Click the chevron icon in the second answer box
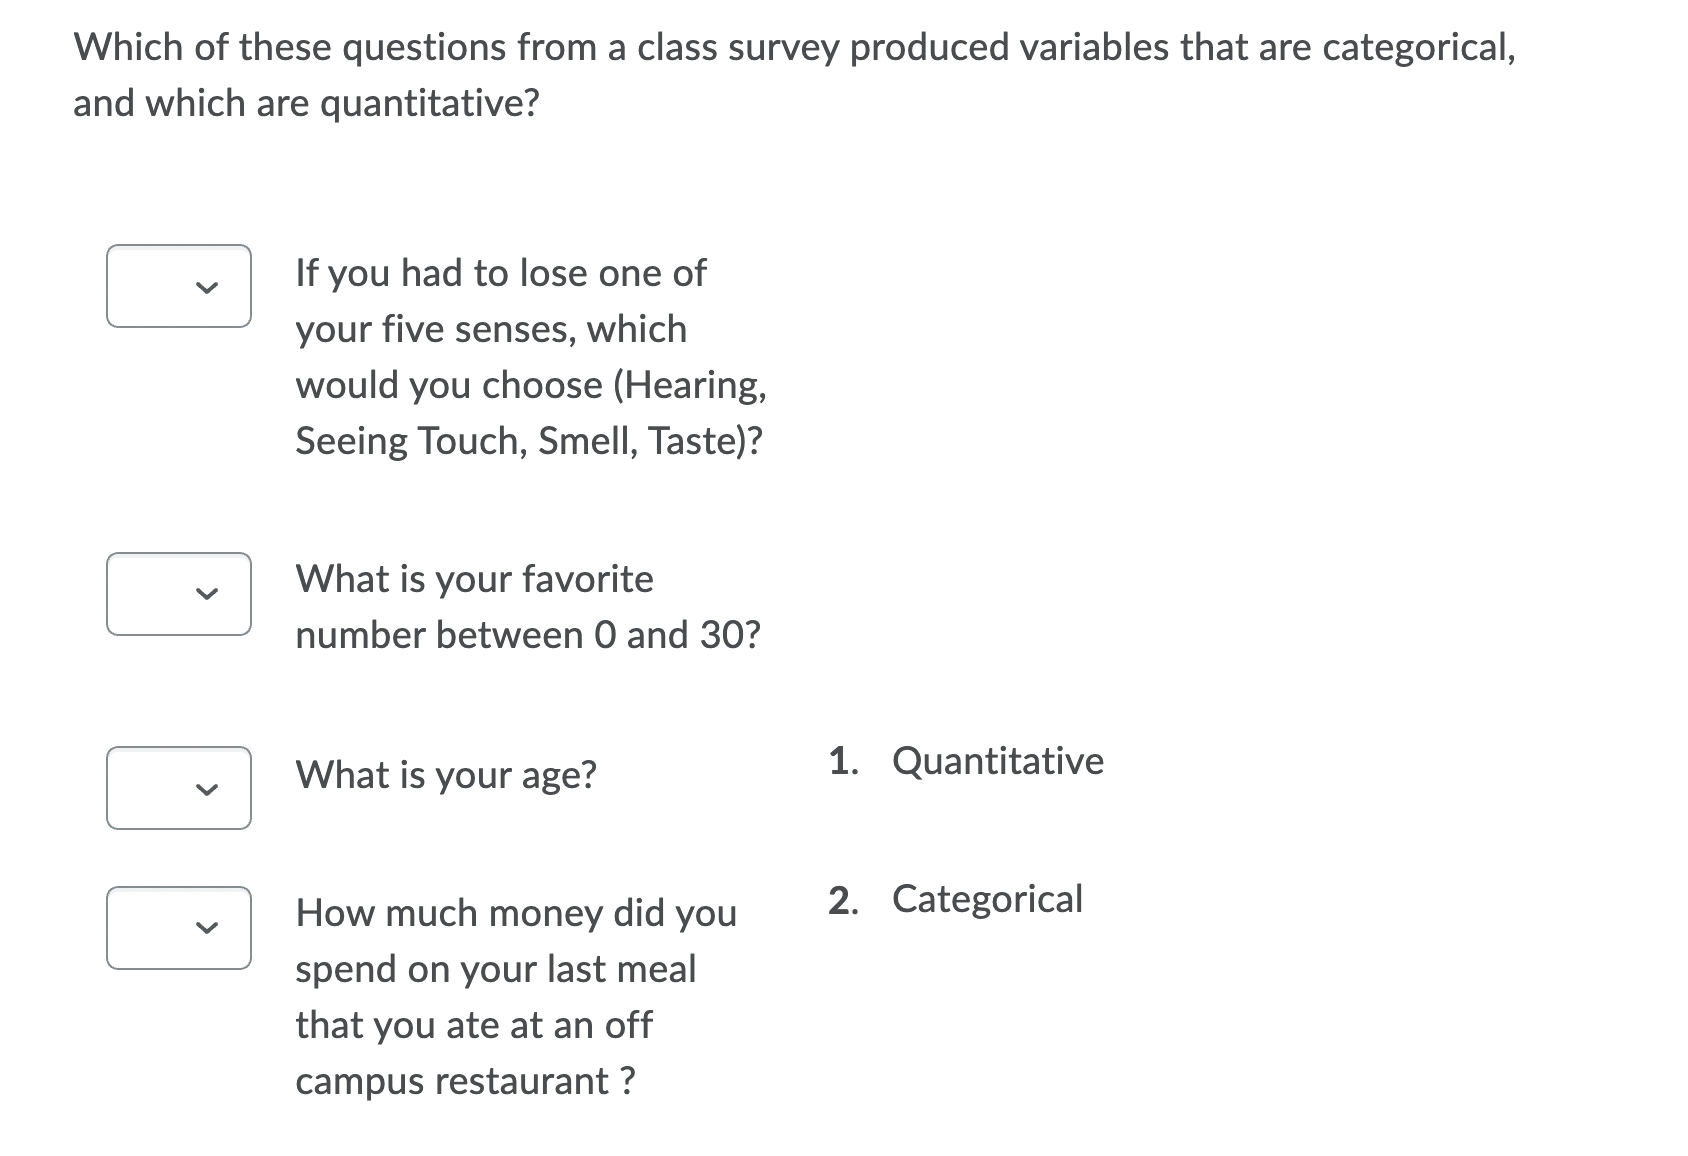Image resolution: width=1688 pixels, height=1156 pixels. click(x=205, y=595)
